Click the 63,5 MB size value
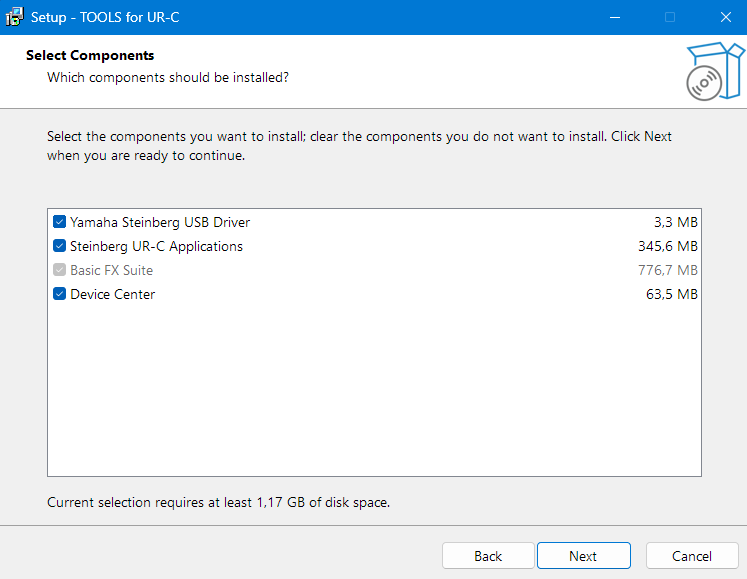 click(672, 294)
